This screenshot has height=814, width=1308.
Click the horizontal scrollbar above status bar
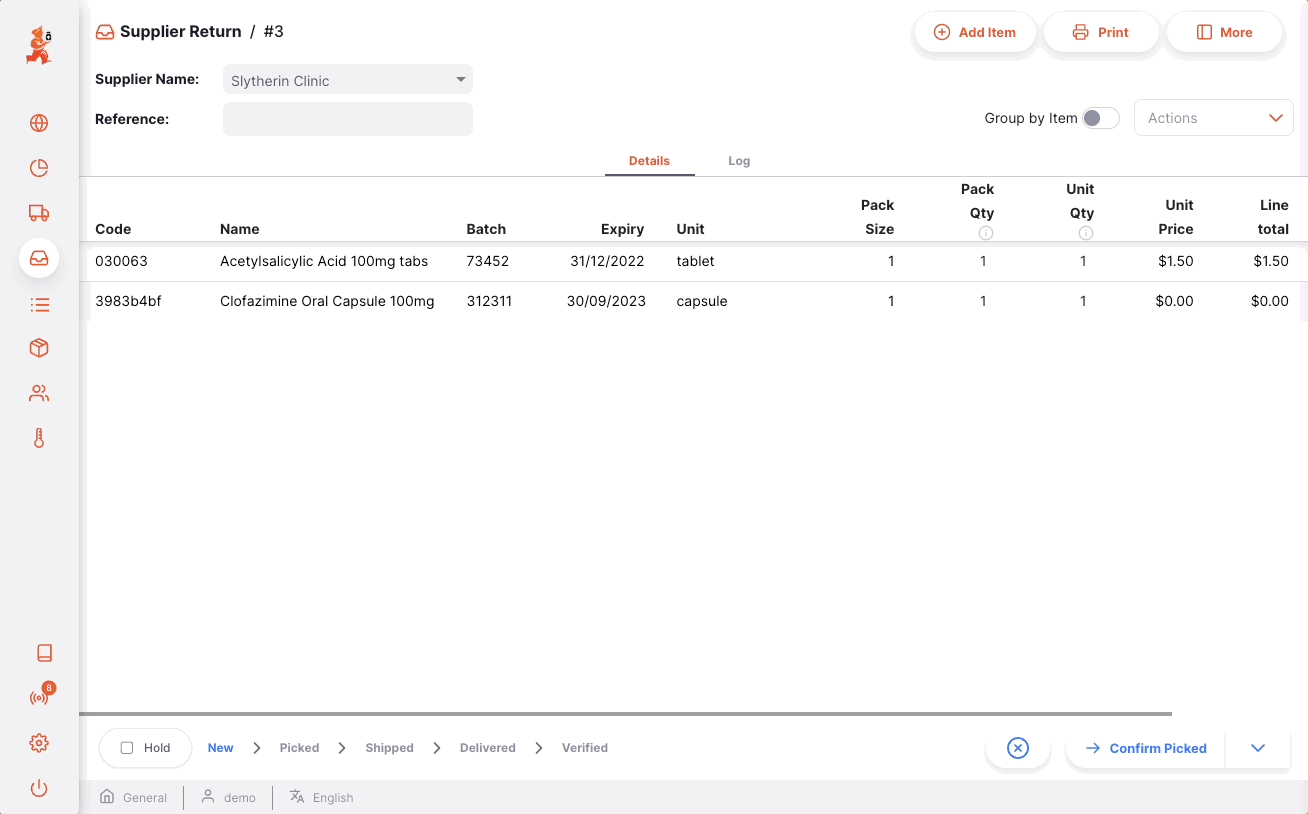[625, 714]
